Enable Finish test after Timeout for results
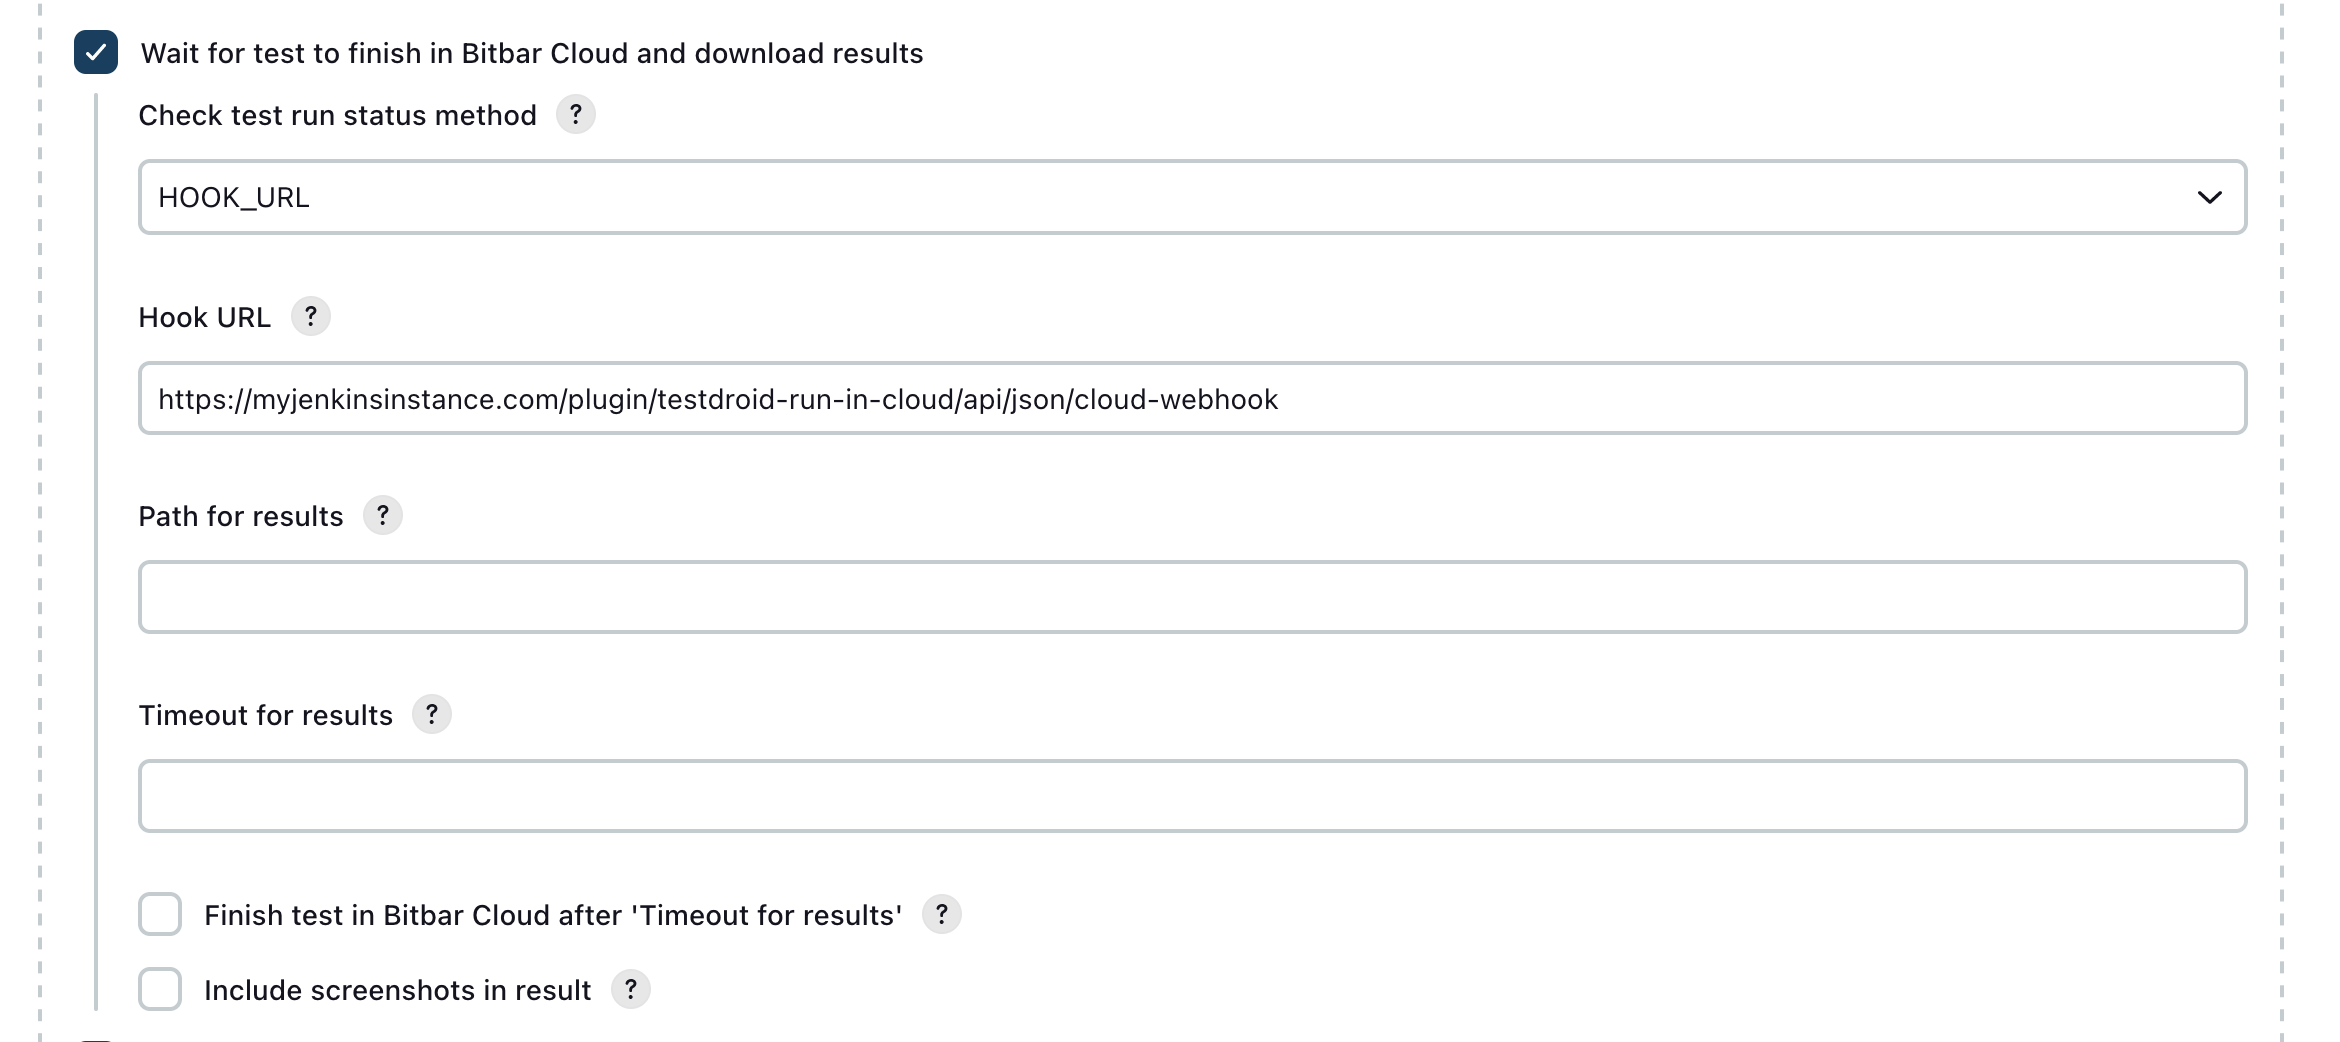 click(160, 914)
